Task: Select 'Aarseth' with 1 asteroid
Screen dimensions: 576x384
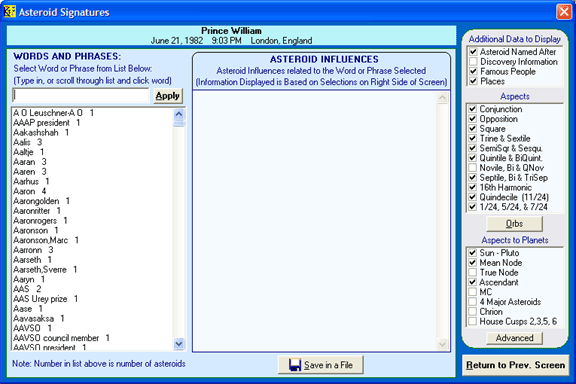Action: coord(92,260)
